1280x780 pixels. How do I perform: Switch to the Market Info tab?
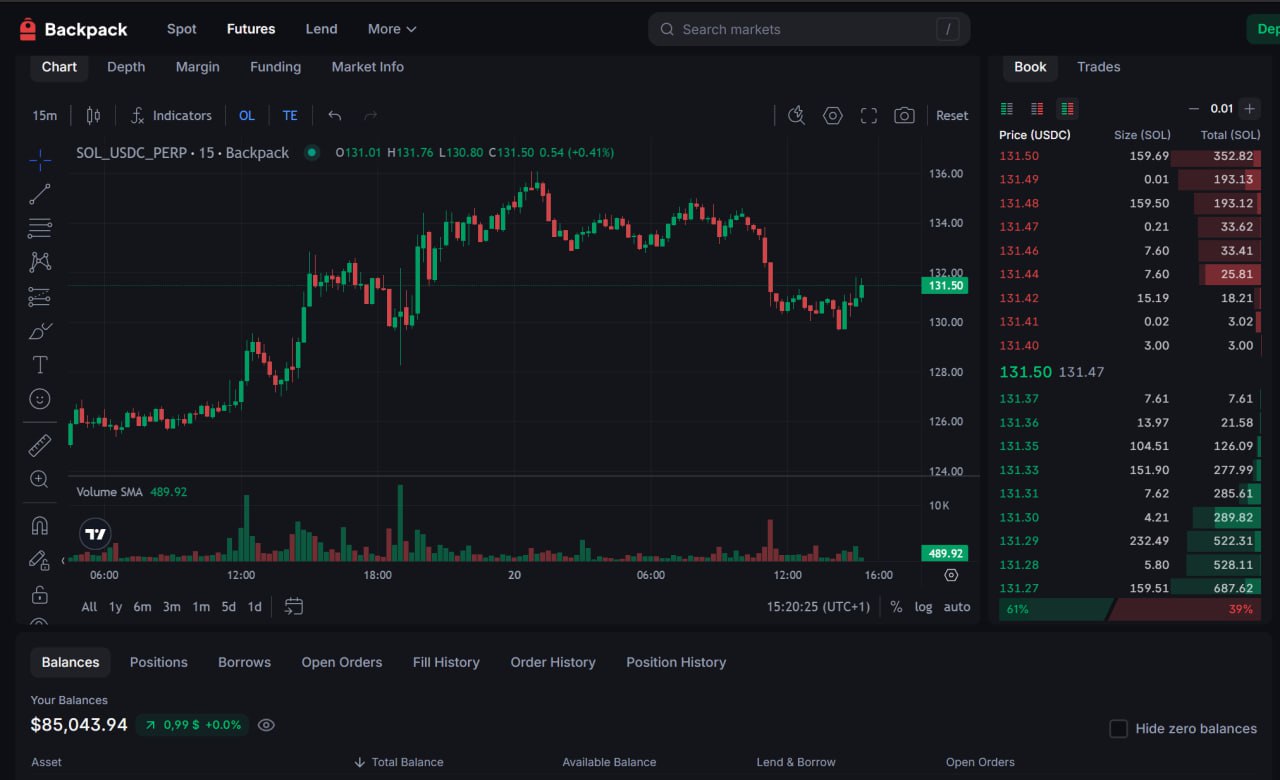point(368,67)
